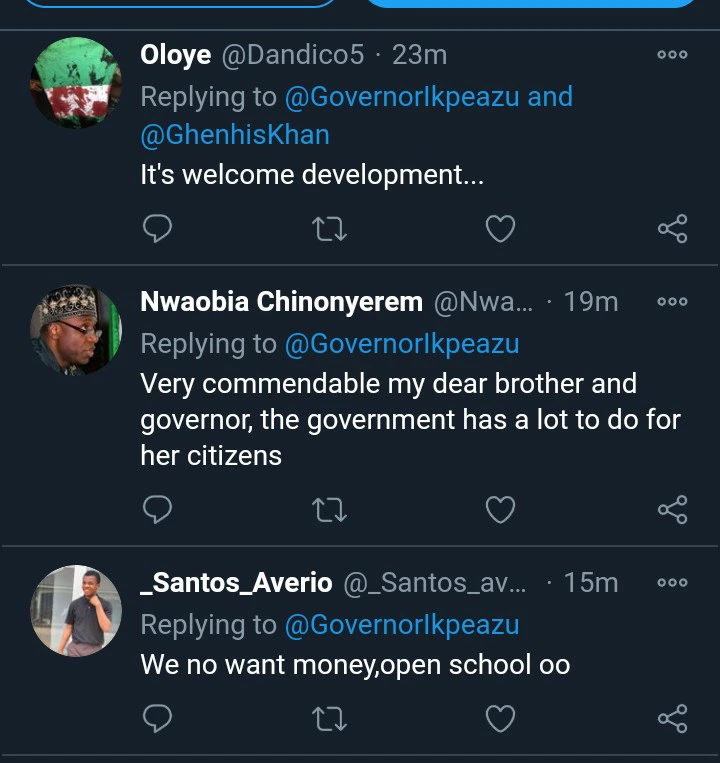
Task: Like _Santos_Averio's tweet
Action: click(x=500, y=718)
